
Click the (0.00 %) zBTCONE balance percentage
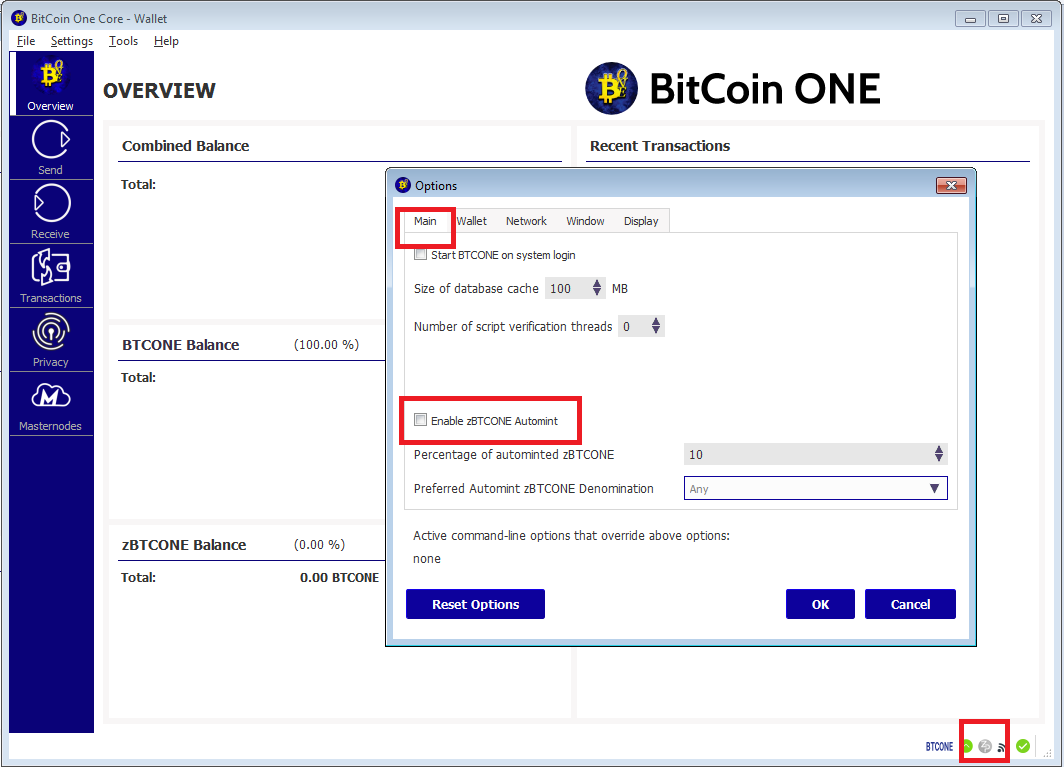320,544
